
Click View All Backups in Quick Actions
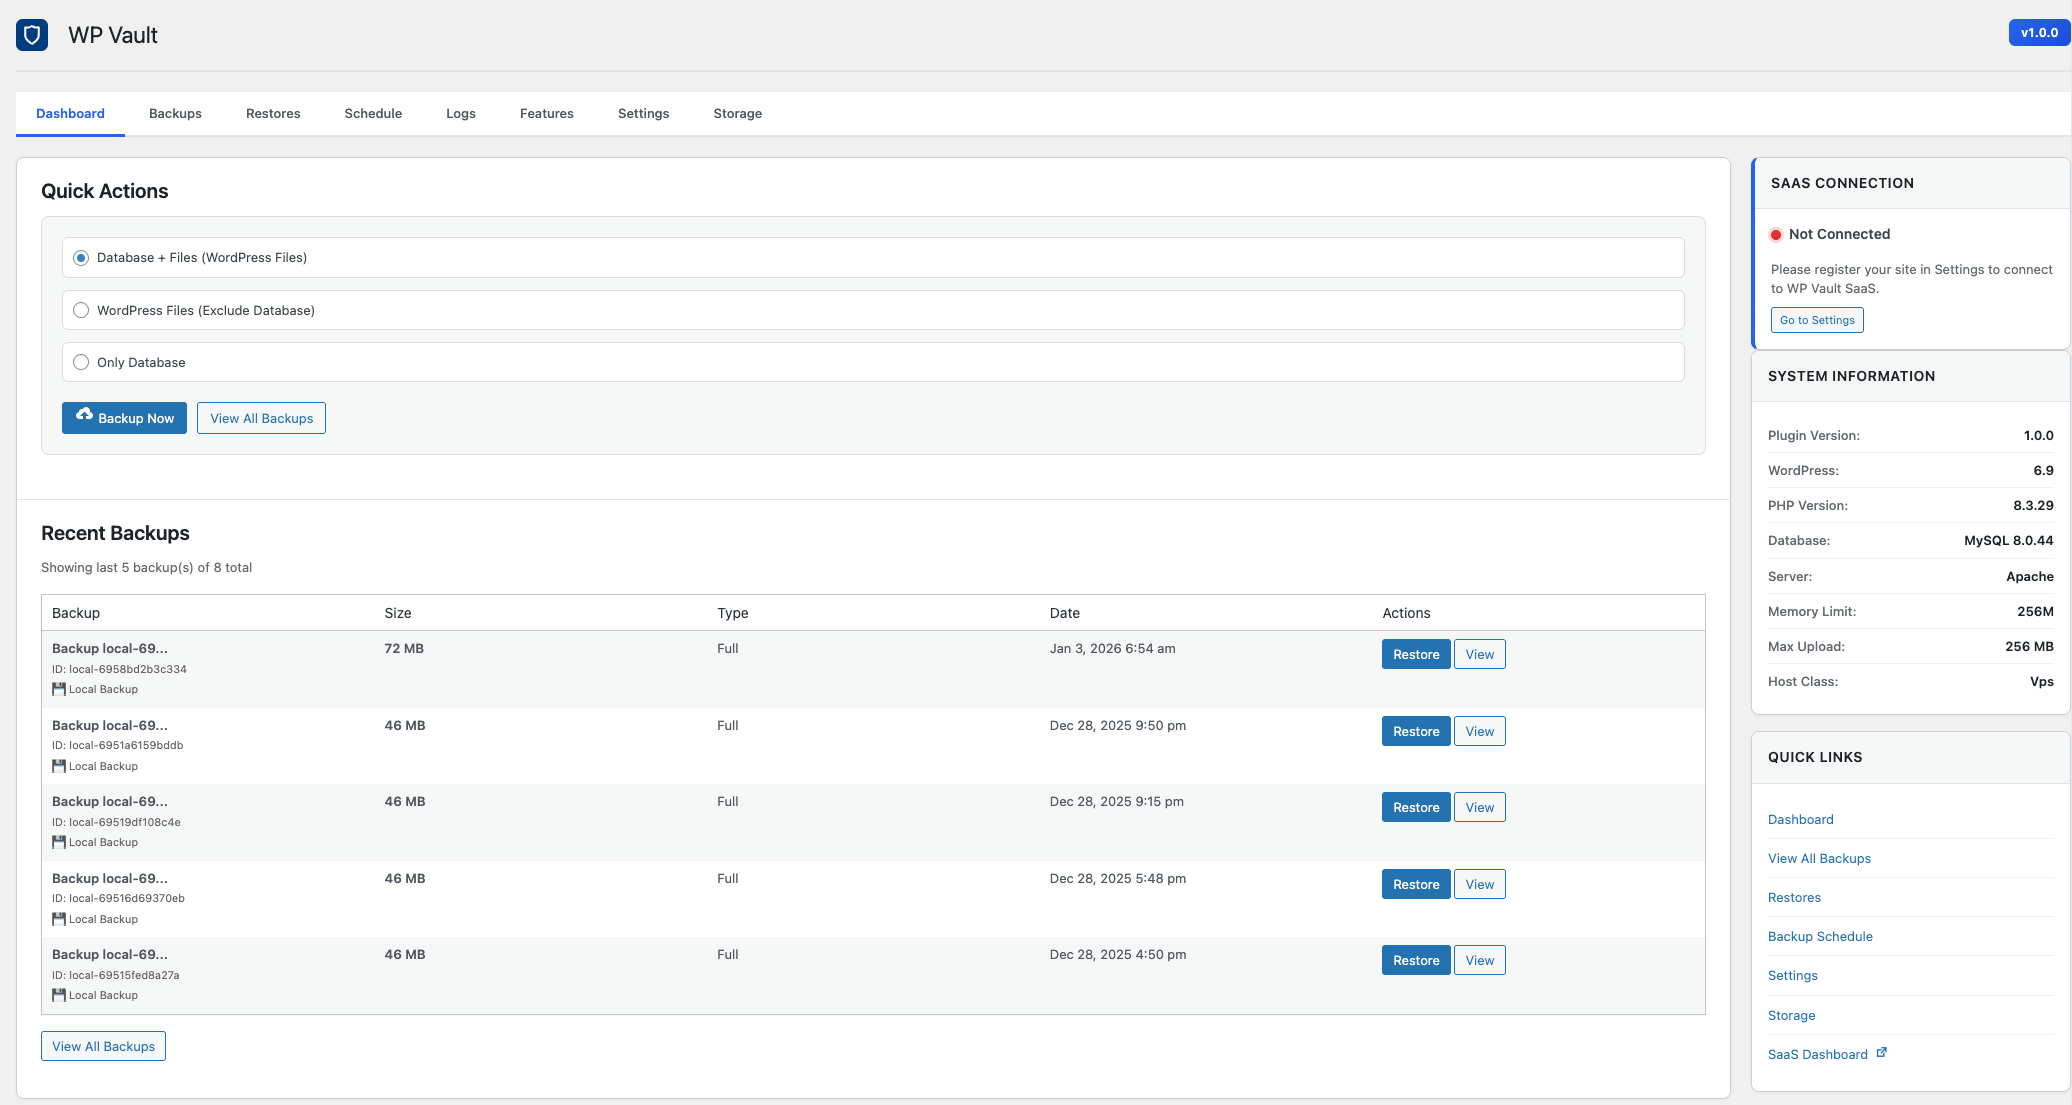click(x=261, y=418)
